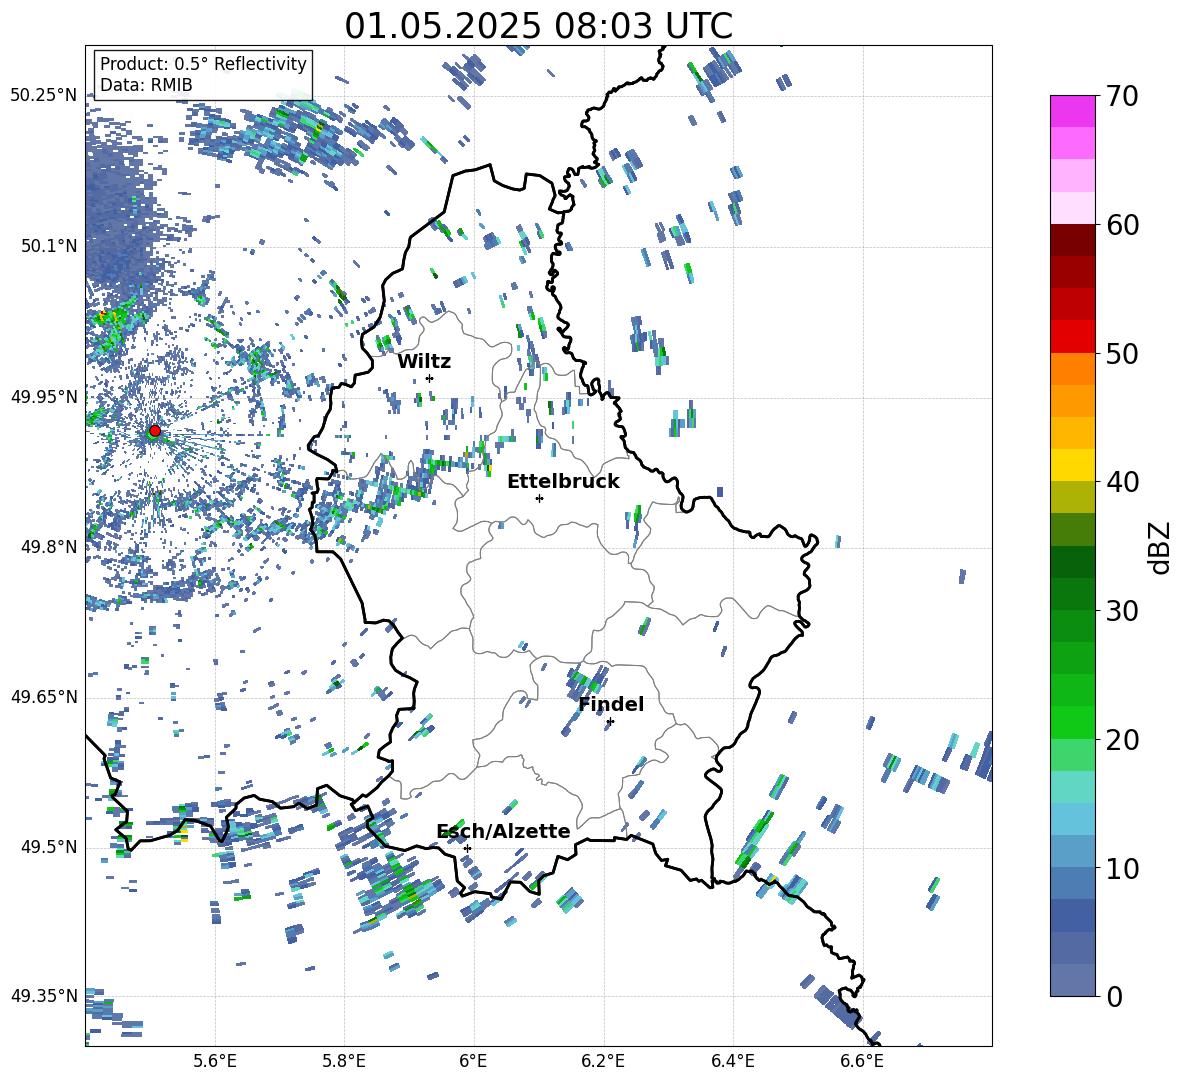1184x1081 pixels.
Task: Click the Wiltz location cross marker
Action: coord(430,378)
